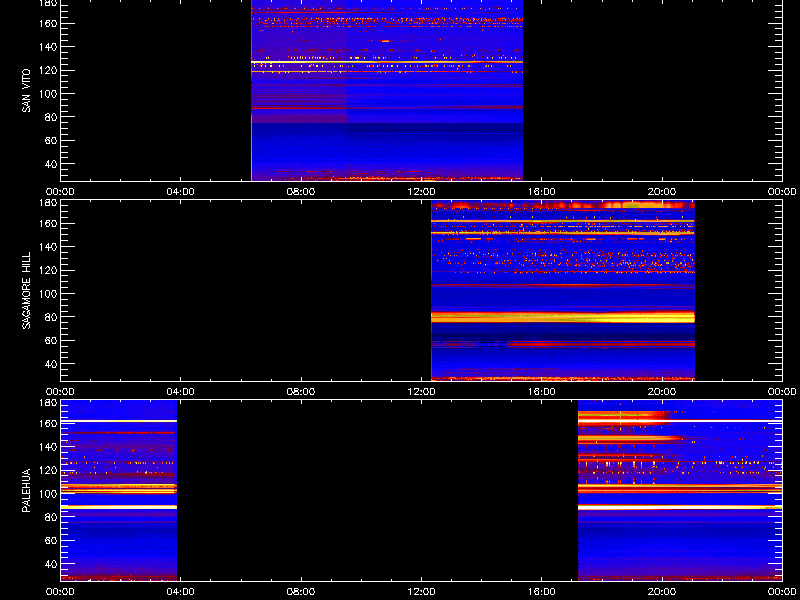
Task: Select the 80 label on San Vito axis
Action: pos(52,117)
